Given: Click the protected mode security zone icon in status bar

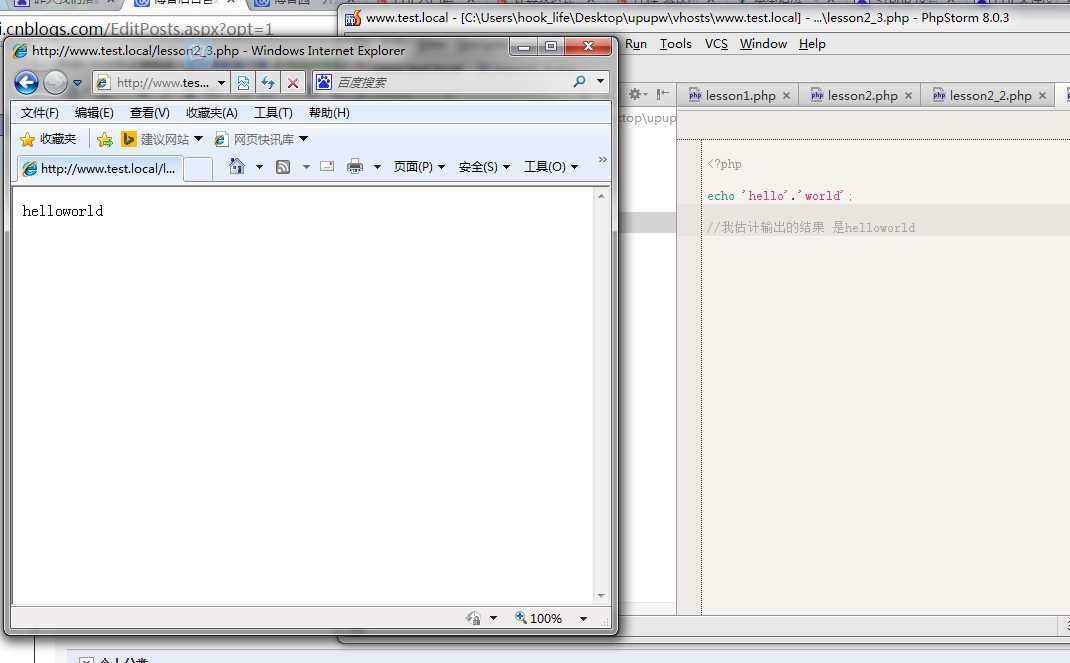Looking at the screenshot, I should [473, 618].
